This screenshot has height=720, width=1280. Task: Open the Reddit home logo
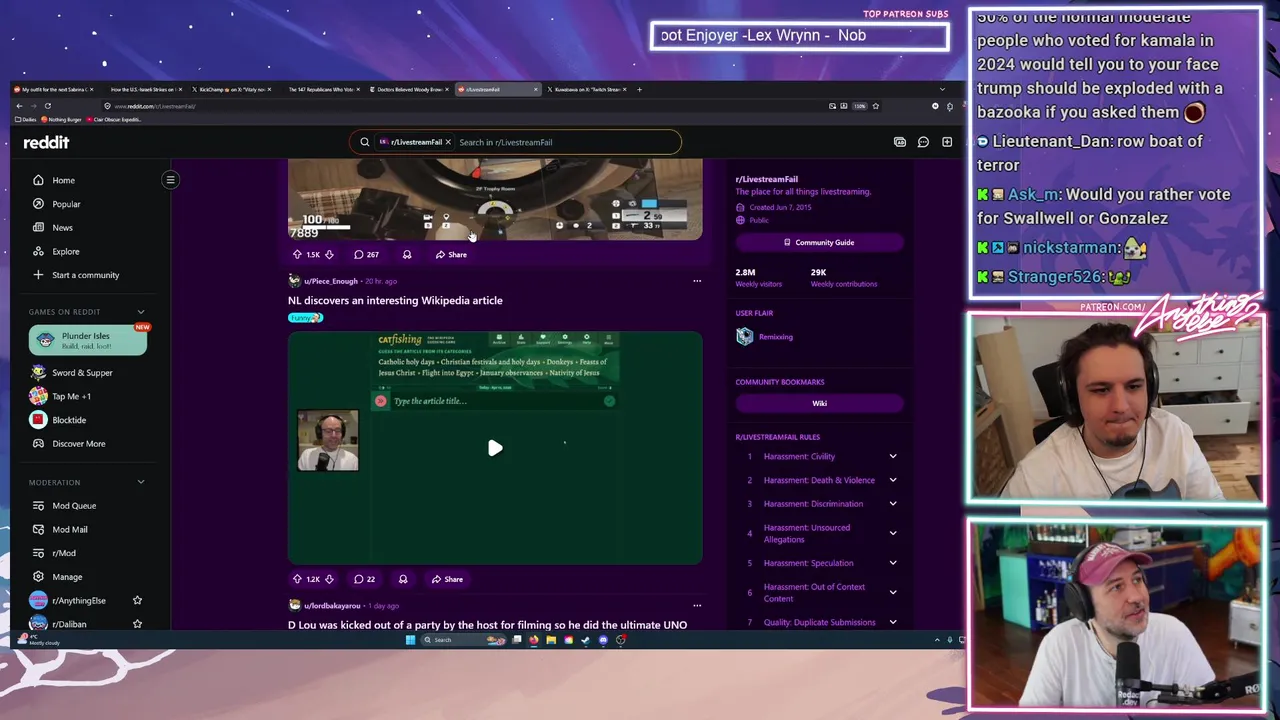click(x=46, y=142)
